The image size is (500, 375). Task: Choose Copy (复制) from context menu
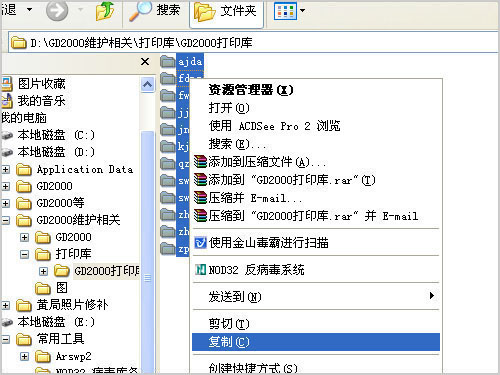(316, 342)
